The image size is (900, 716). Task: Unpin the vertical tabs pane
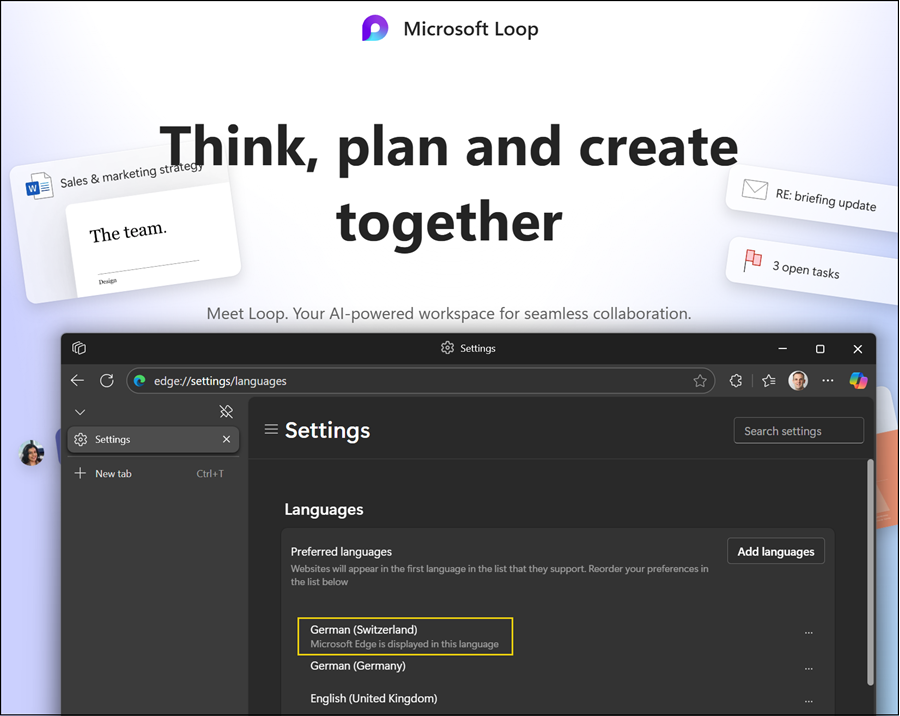(x=226, y=412)
